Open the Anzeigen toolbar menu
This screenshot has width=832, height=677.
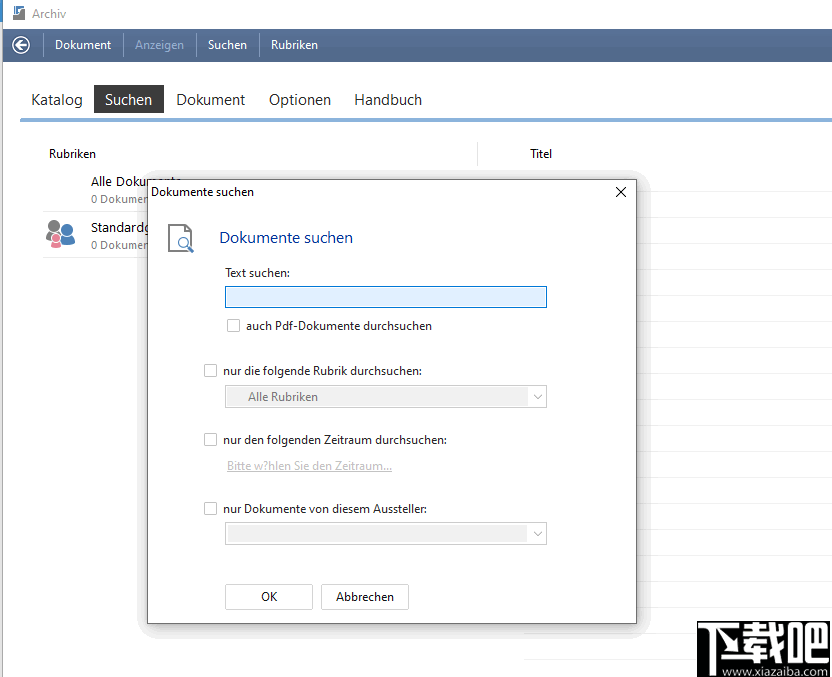pos(159,45)
